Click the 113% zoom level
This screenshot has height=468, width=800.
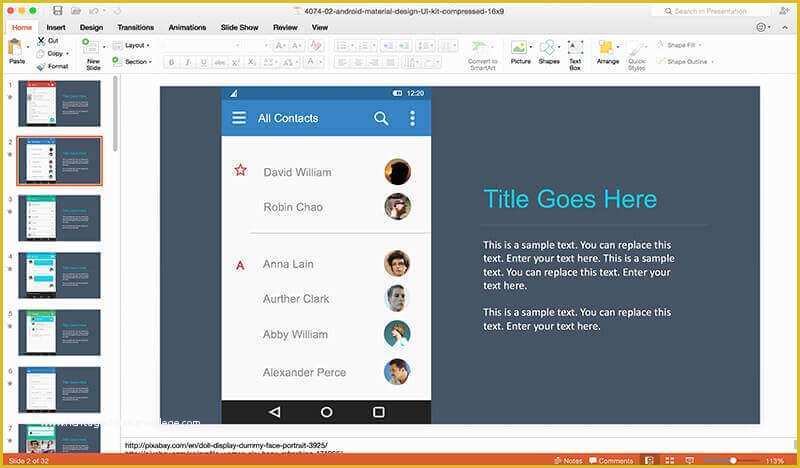point(775,460)
